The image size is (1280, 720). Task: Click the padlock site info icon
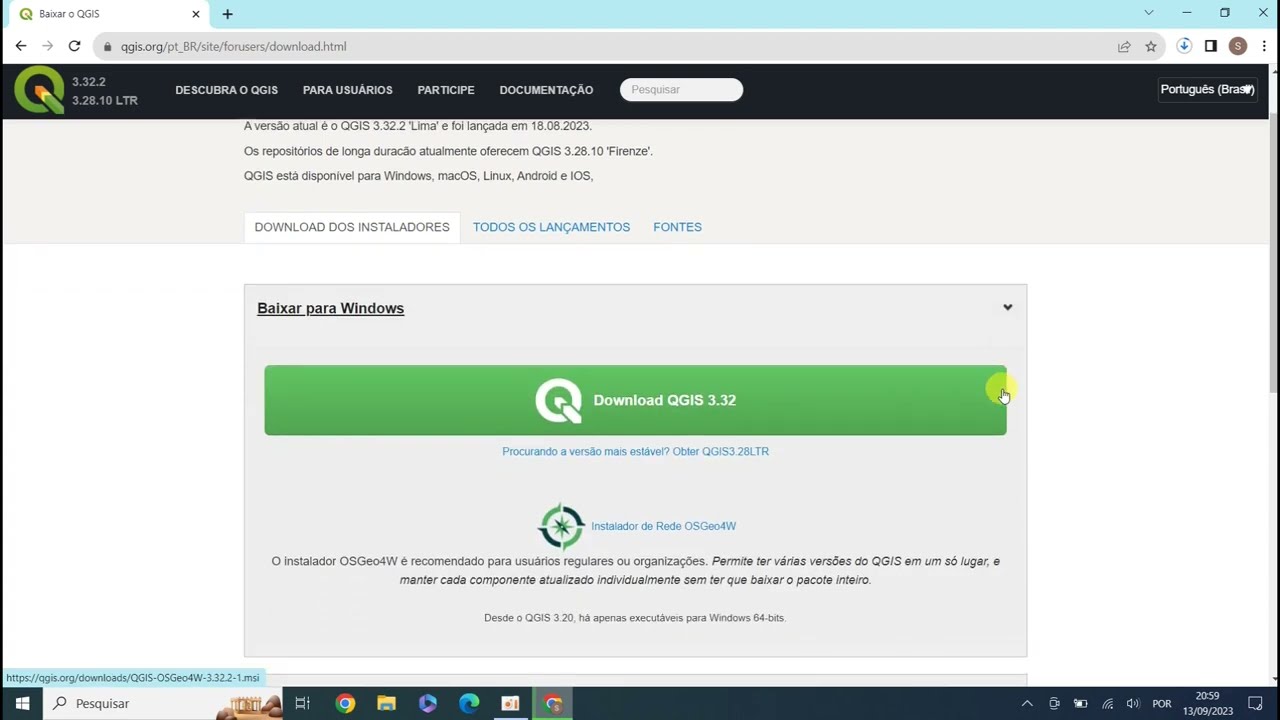click(x=108, y=46)
